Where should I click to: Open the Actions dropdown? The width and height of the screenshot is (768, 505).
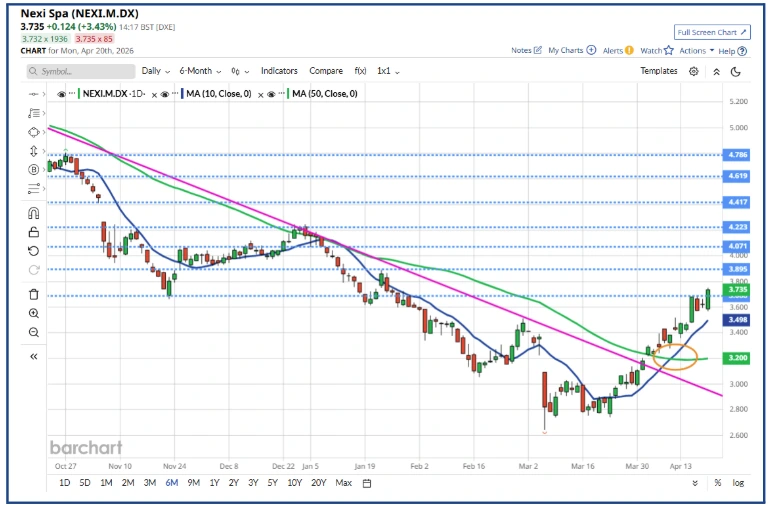coord(696,50)
